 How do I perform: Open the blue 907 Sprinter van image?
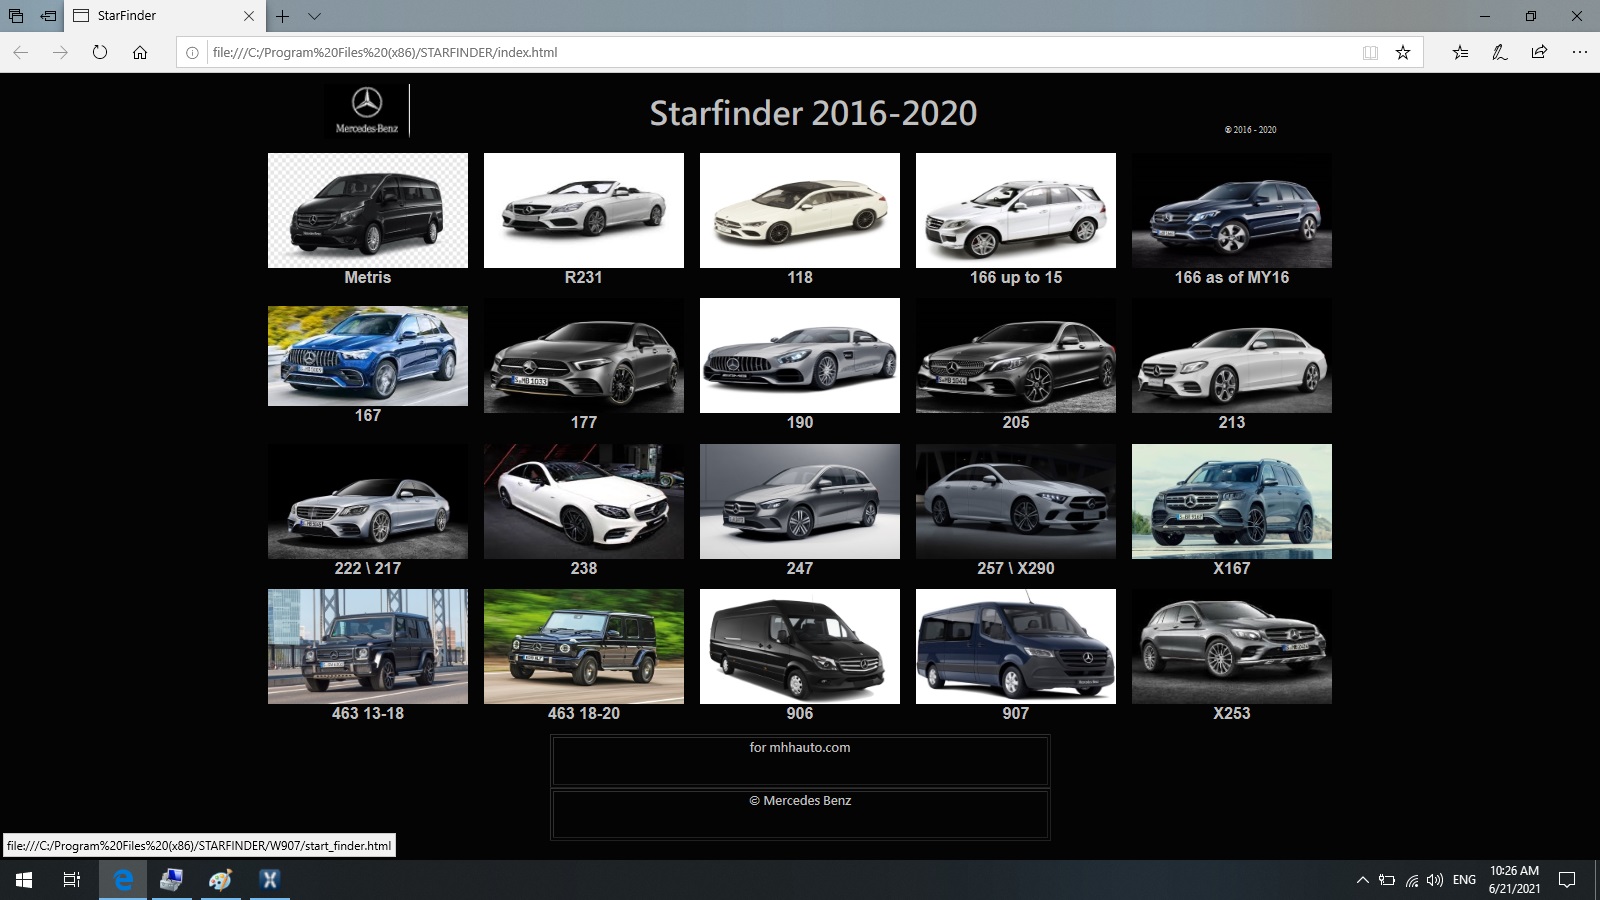(x=1016, y=646)
